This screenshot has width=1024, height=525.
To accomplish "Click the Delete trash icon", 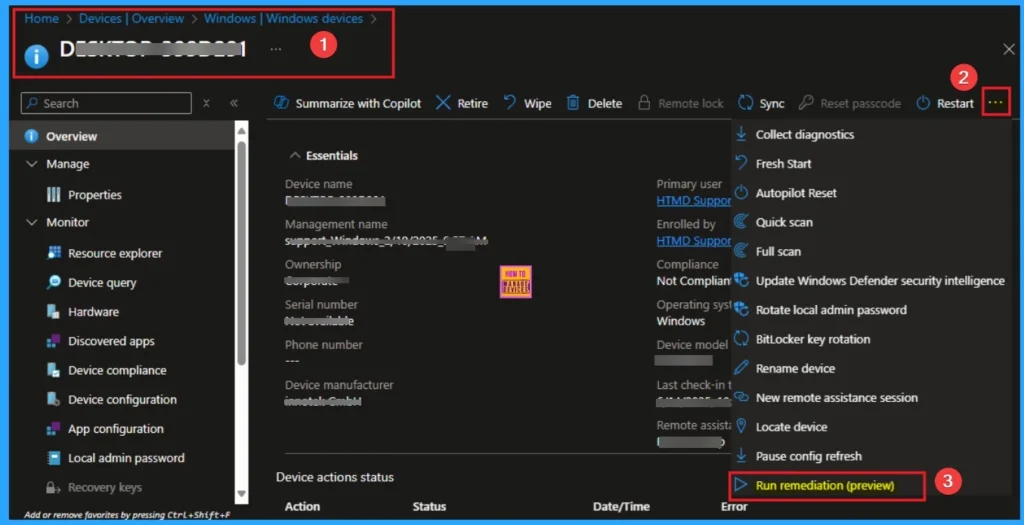I will point(573,103).
